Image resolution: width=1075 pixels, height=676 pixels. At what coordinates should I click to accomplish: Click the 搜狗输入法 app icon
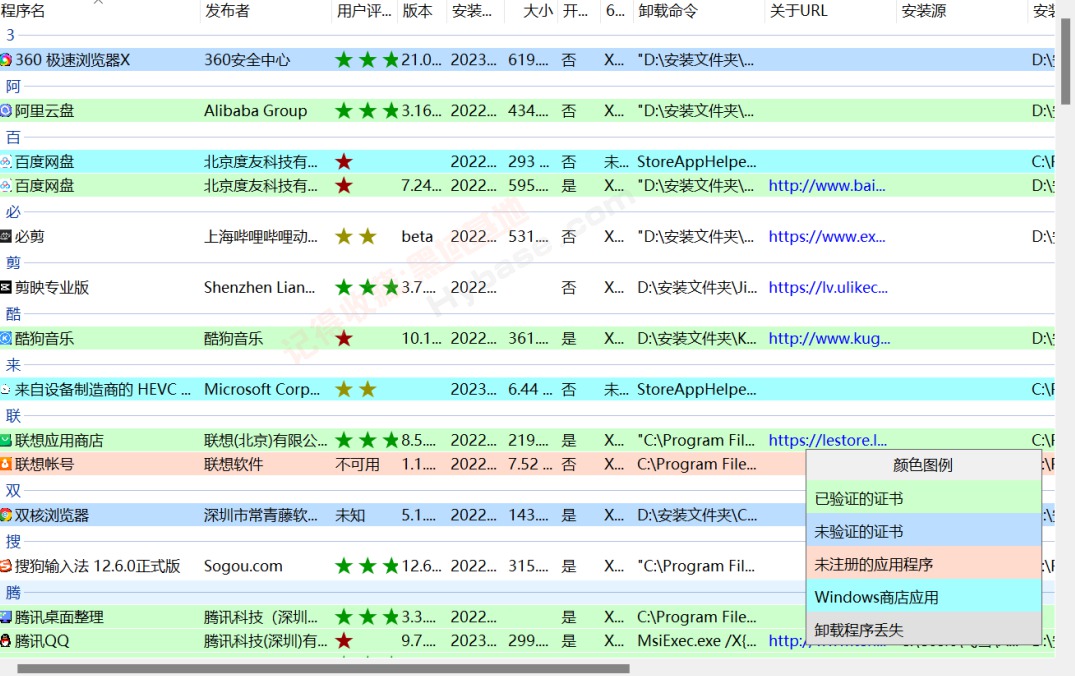[x=5, y=566]
